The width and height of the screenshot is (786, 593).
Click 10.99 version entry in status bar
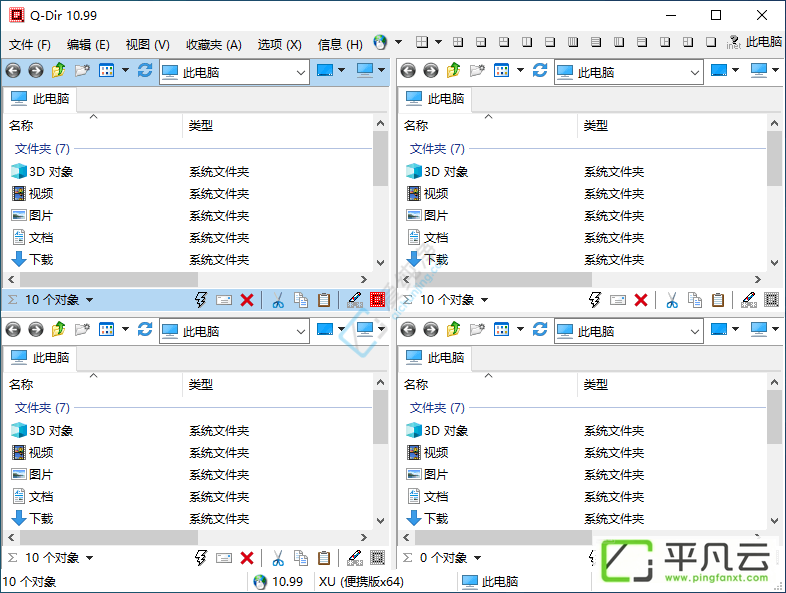click(280, 581)
